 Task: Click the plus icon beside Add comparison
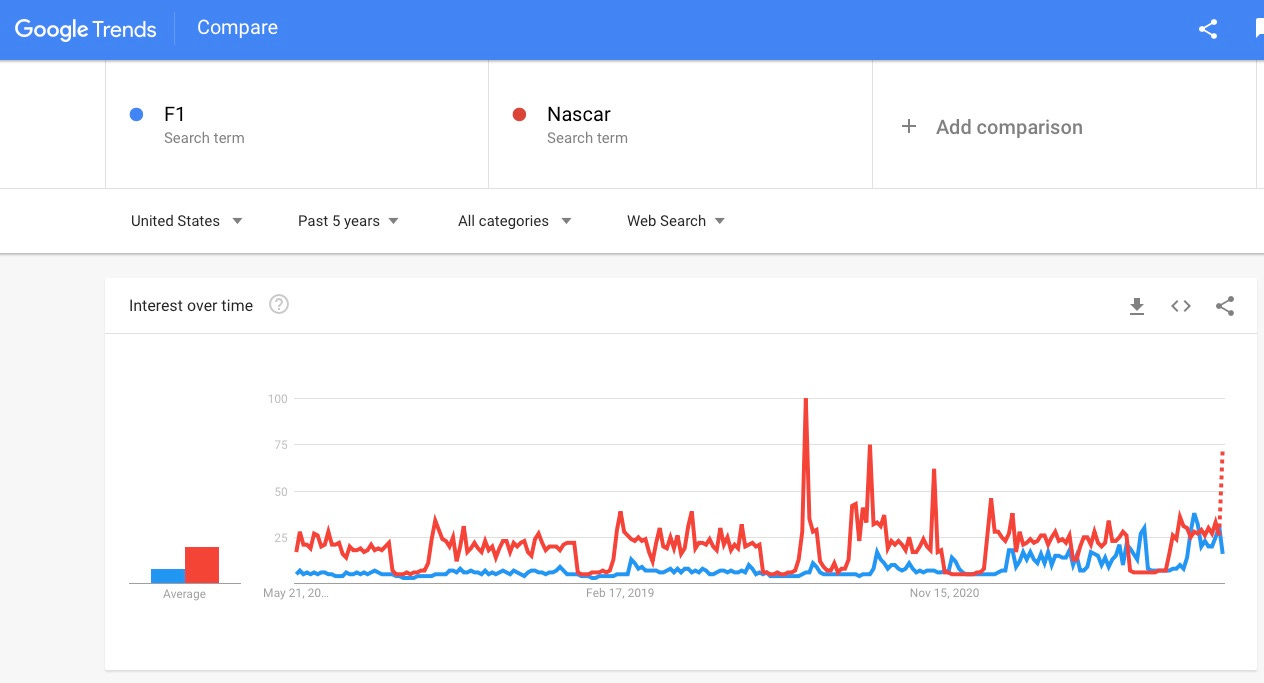pyautogui.click(x=909, y=127)
